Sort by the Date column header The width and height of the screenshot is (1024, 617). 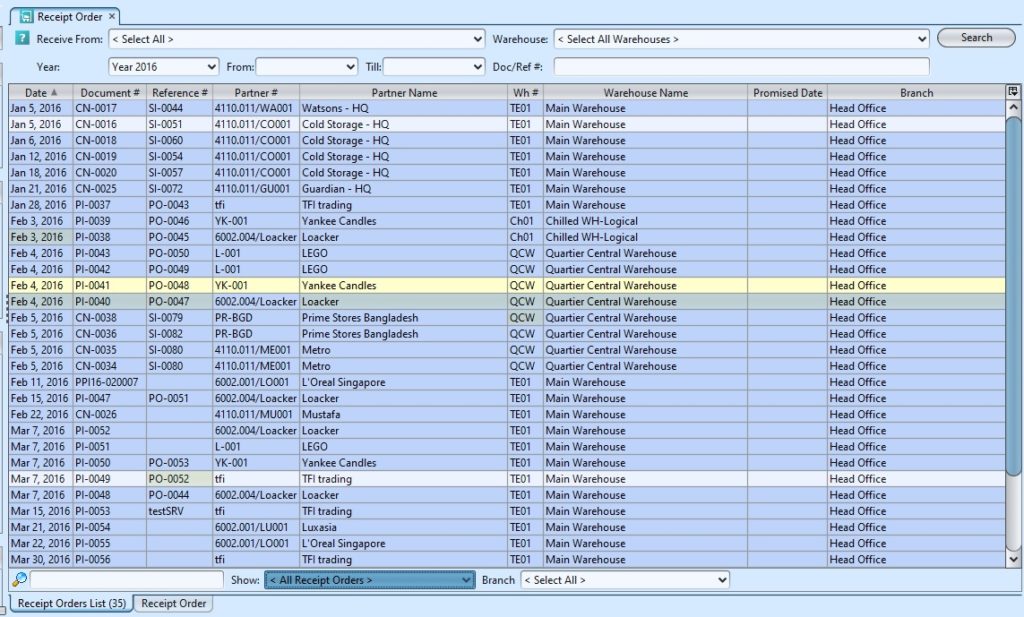tap(40, 93)
